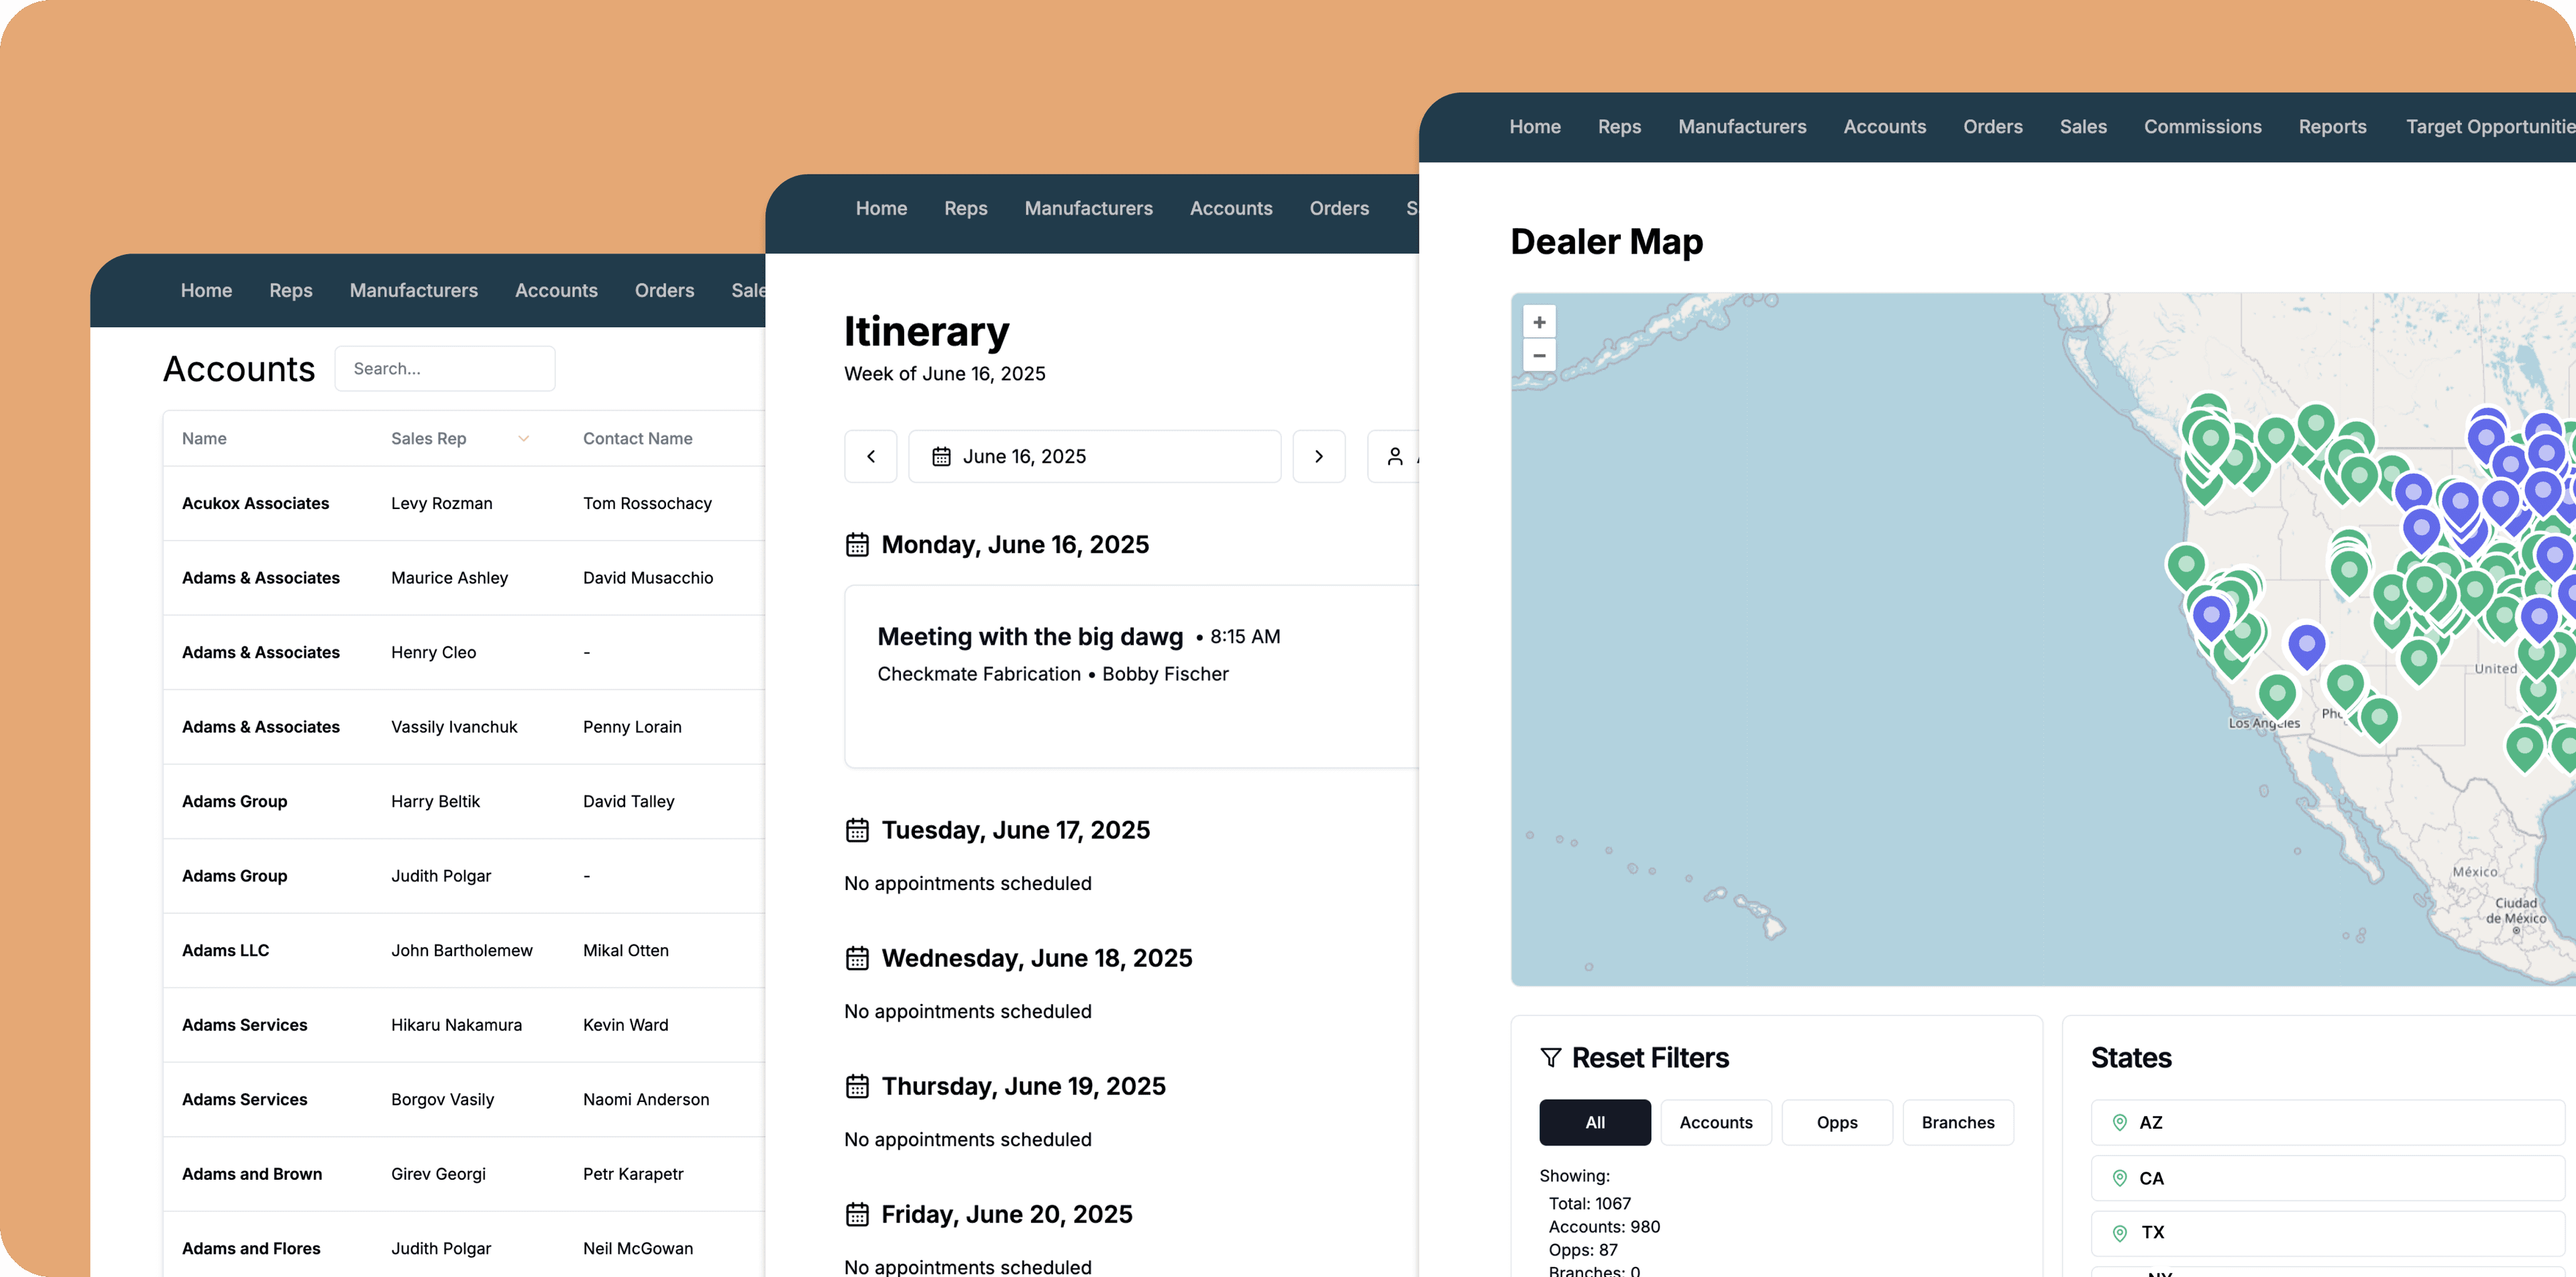
Task: Click contact name Naomi Anderson
Action: [x=646, y=1099]
